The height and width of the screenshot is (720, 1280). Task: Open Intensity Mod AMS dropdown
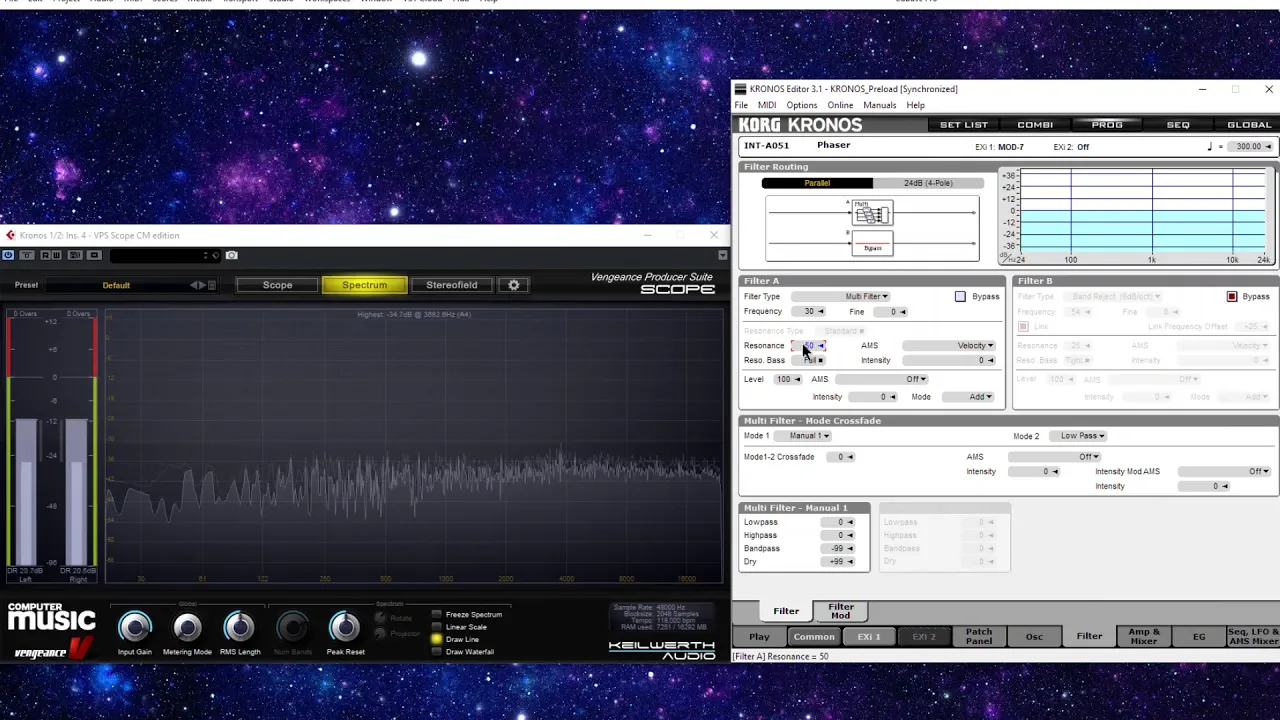click(x=1224, y=472)
